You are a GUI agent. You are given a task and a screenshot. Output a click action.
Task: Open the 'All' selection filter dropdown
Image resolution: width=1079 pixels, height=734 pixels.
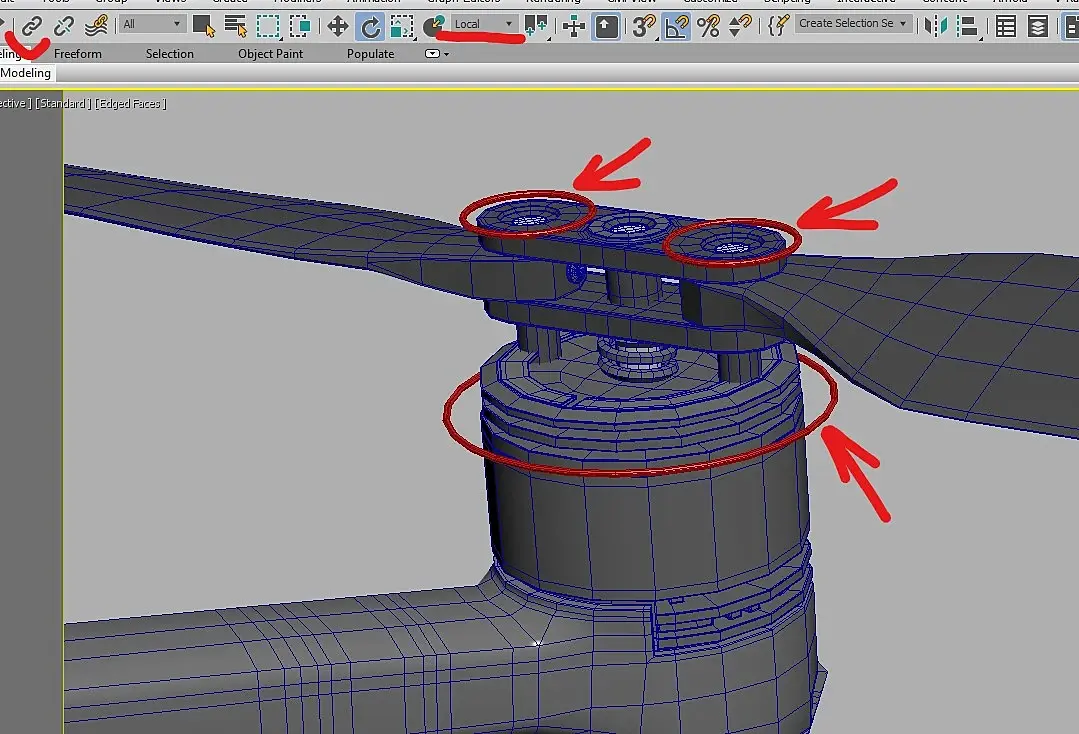click(x=151, y=24)
